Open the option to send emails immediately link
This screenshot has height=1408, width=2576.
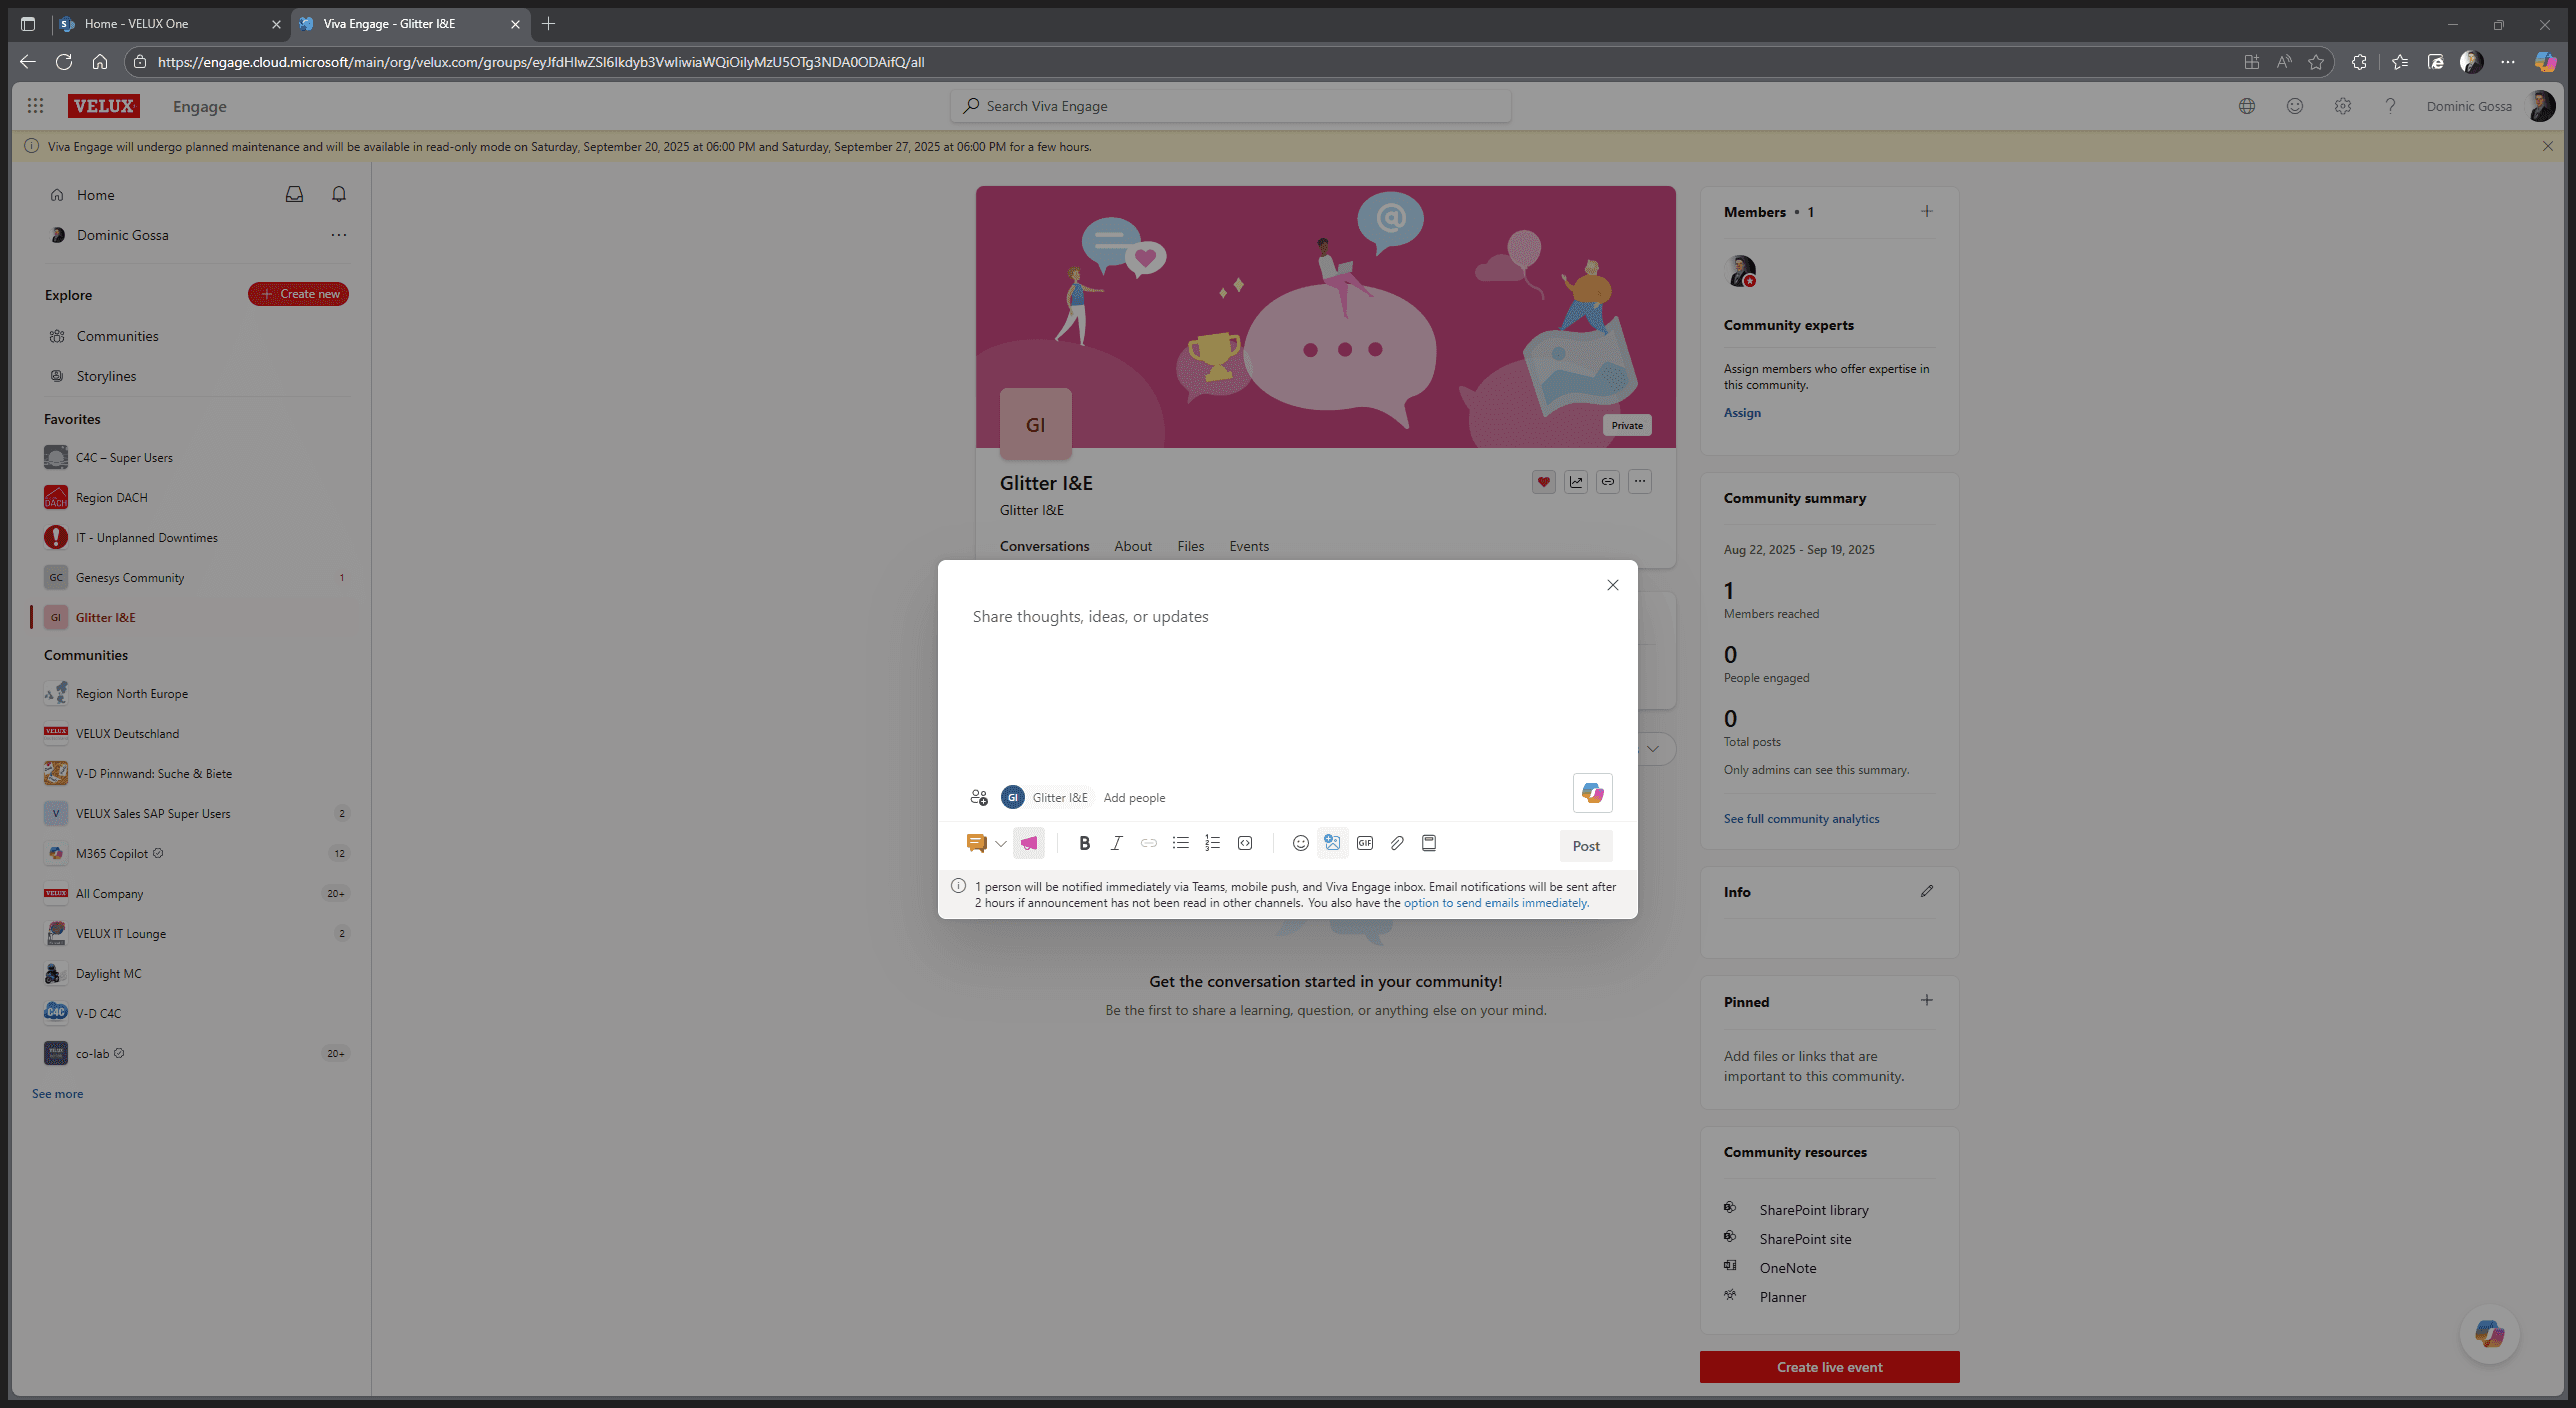1495,902
